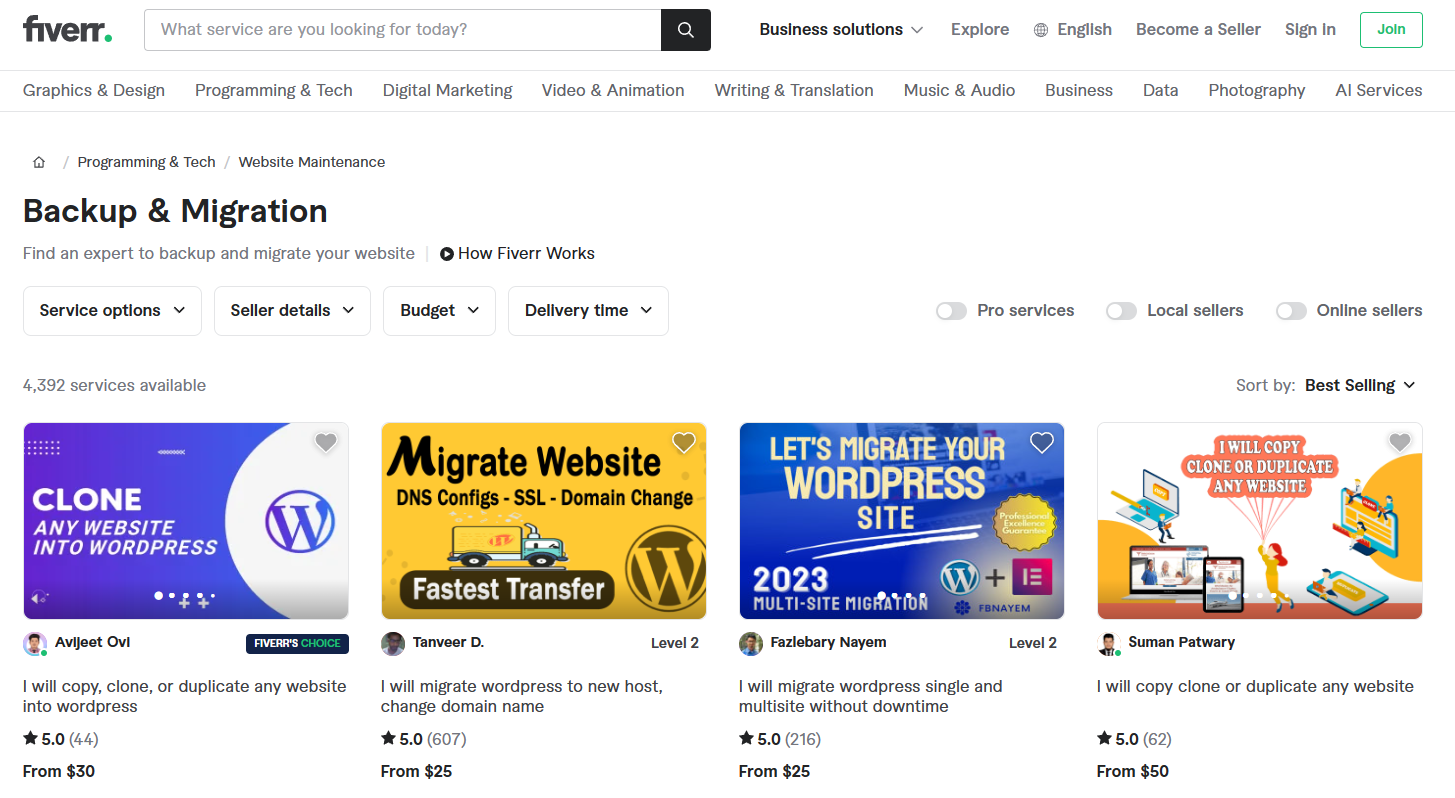Open Sort by Best Selling dropdown
The width and height of the screenshot is (1455, 798).
point(1360,386)
